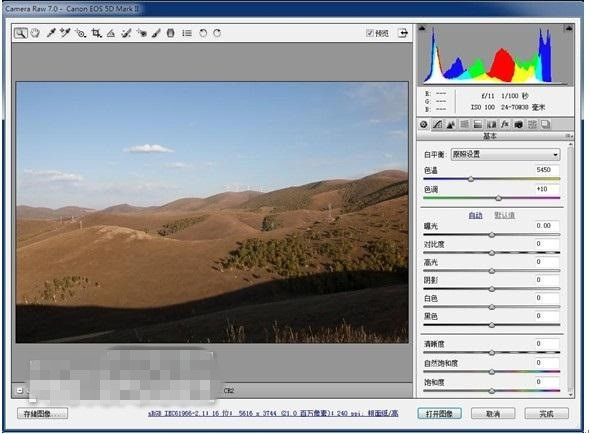Viewport: 590px width, 434px height.
Task: Open the Effects (fx) panel tab
Action: click(505, 125)
